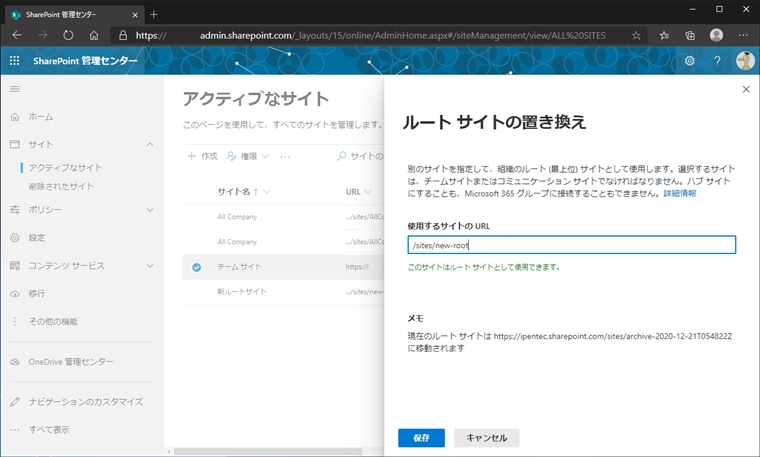Expand the サイト section chevron
760x457 pixels.
pos(150,144)
